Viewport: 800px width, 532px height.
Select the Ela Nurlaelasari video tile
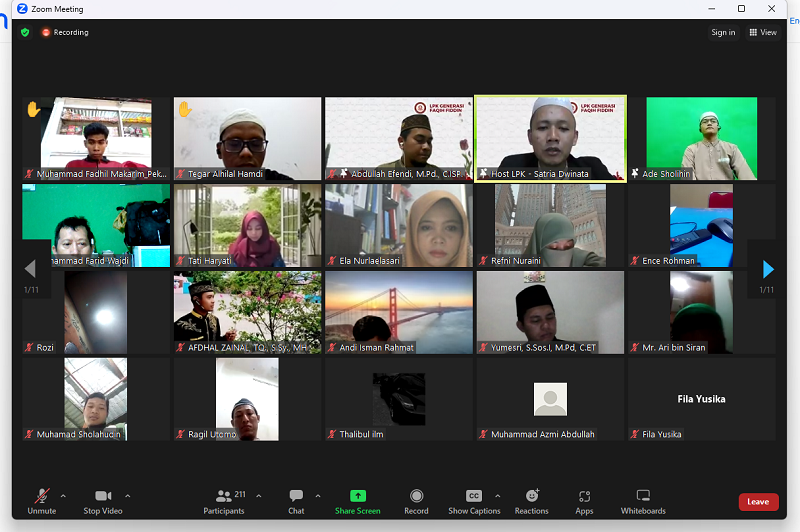click(399, 225)
